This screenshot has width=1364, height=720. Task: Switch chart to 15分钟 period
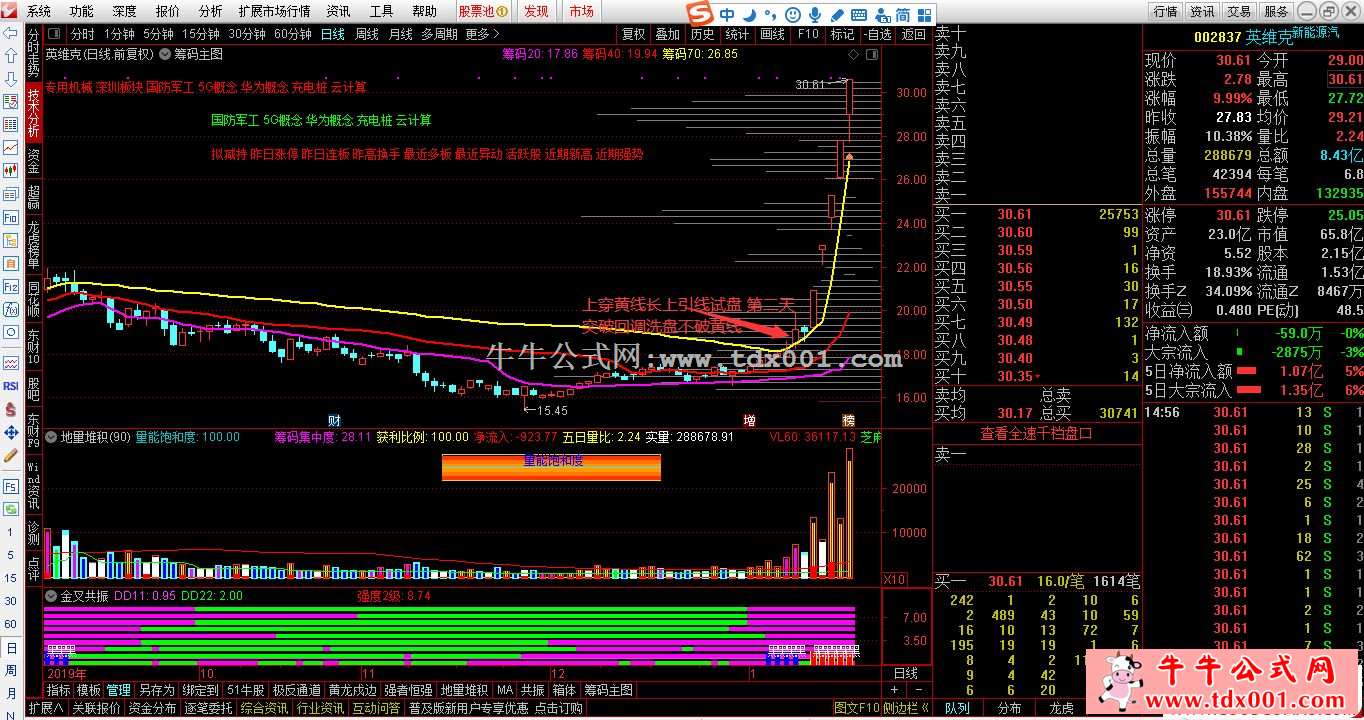200,34
